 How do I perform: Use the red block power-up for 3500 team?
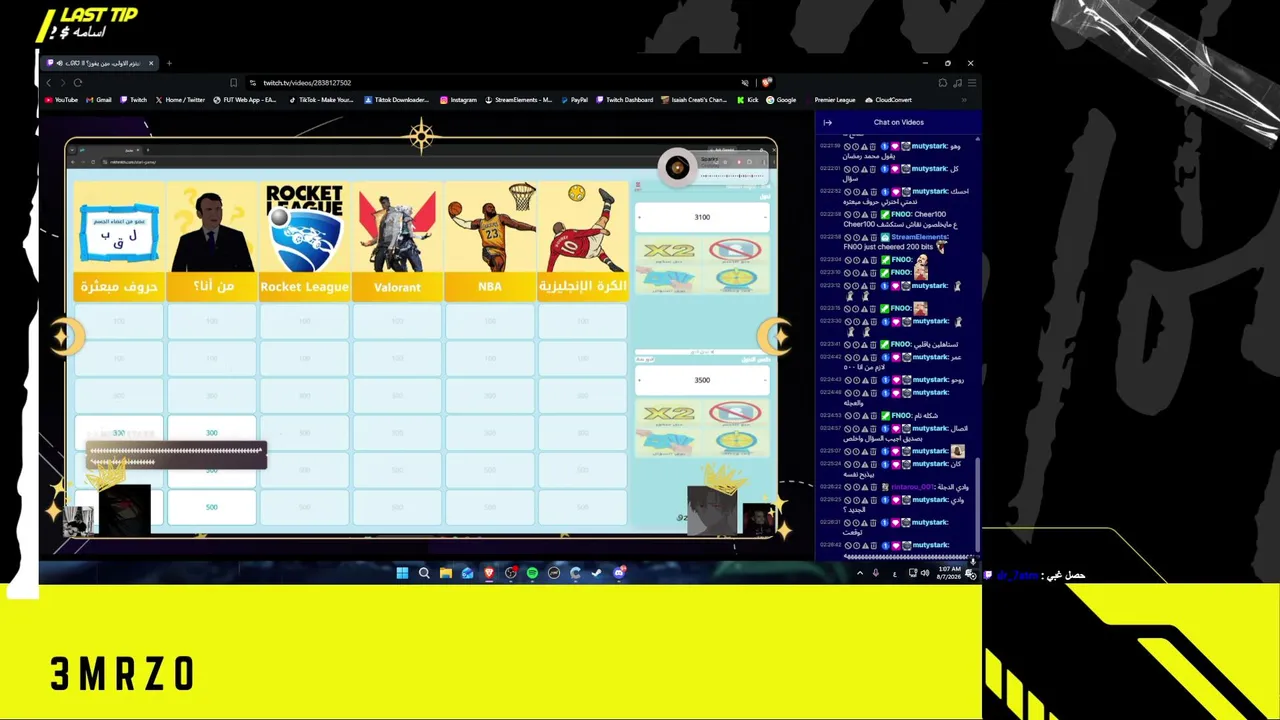click(735, 413)
